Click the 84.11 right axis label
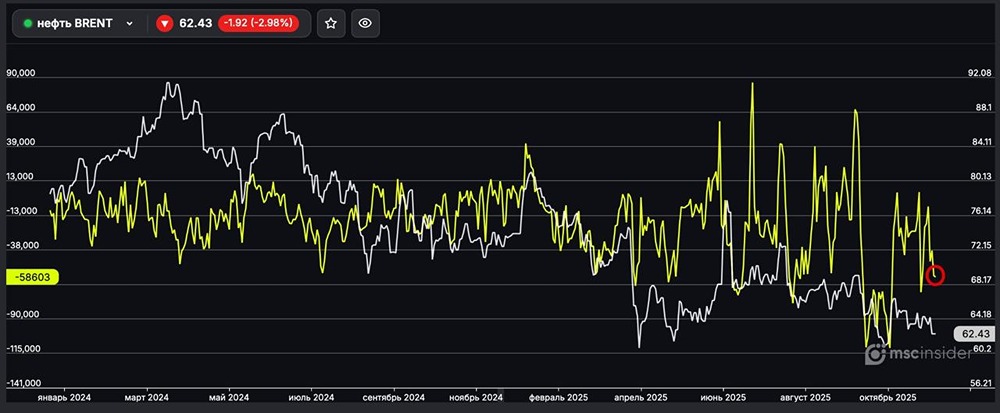Screen dimensions: 1000x413 (x=980, y=142)
